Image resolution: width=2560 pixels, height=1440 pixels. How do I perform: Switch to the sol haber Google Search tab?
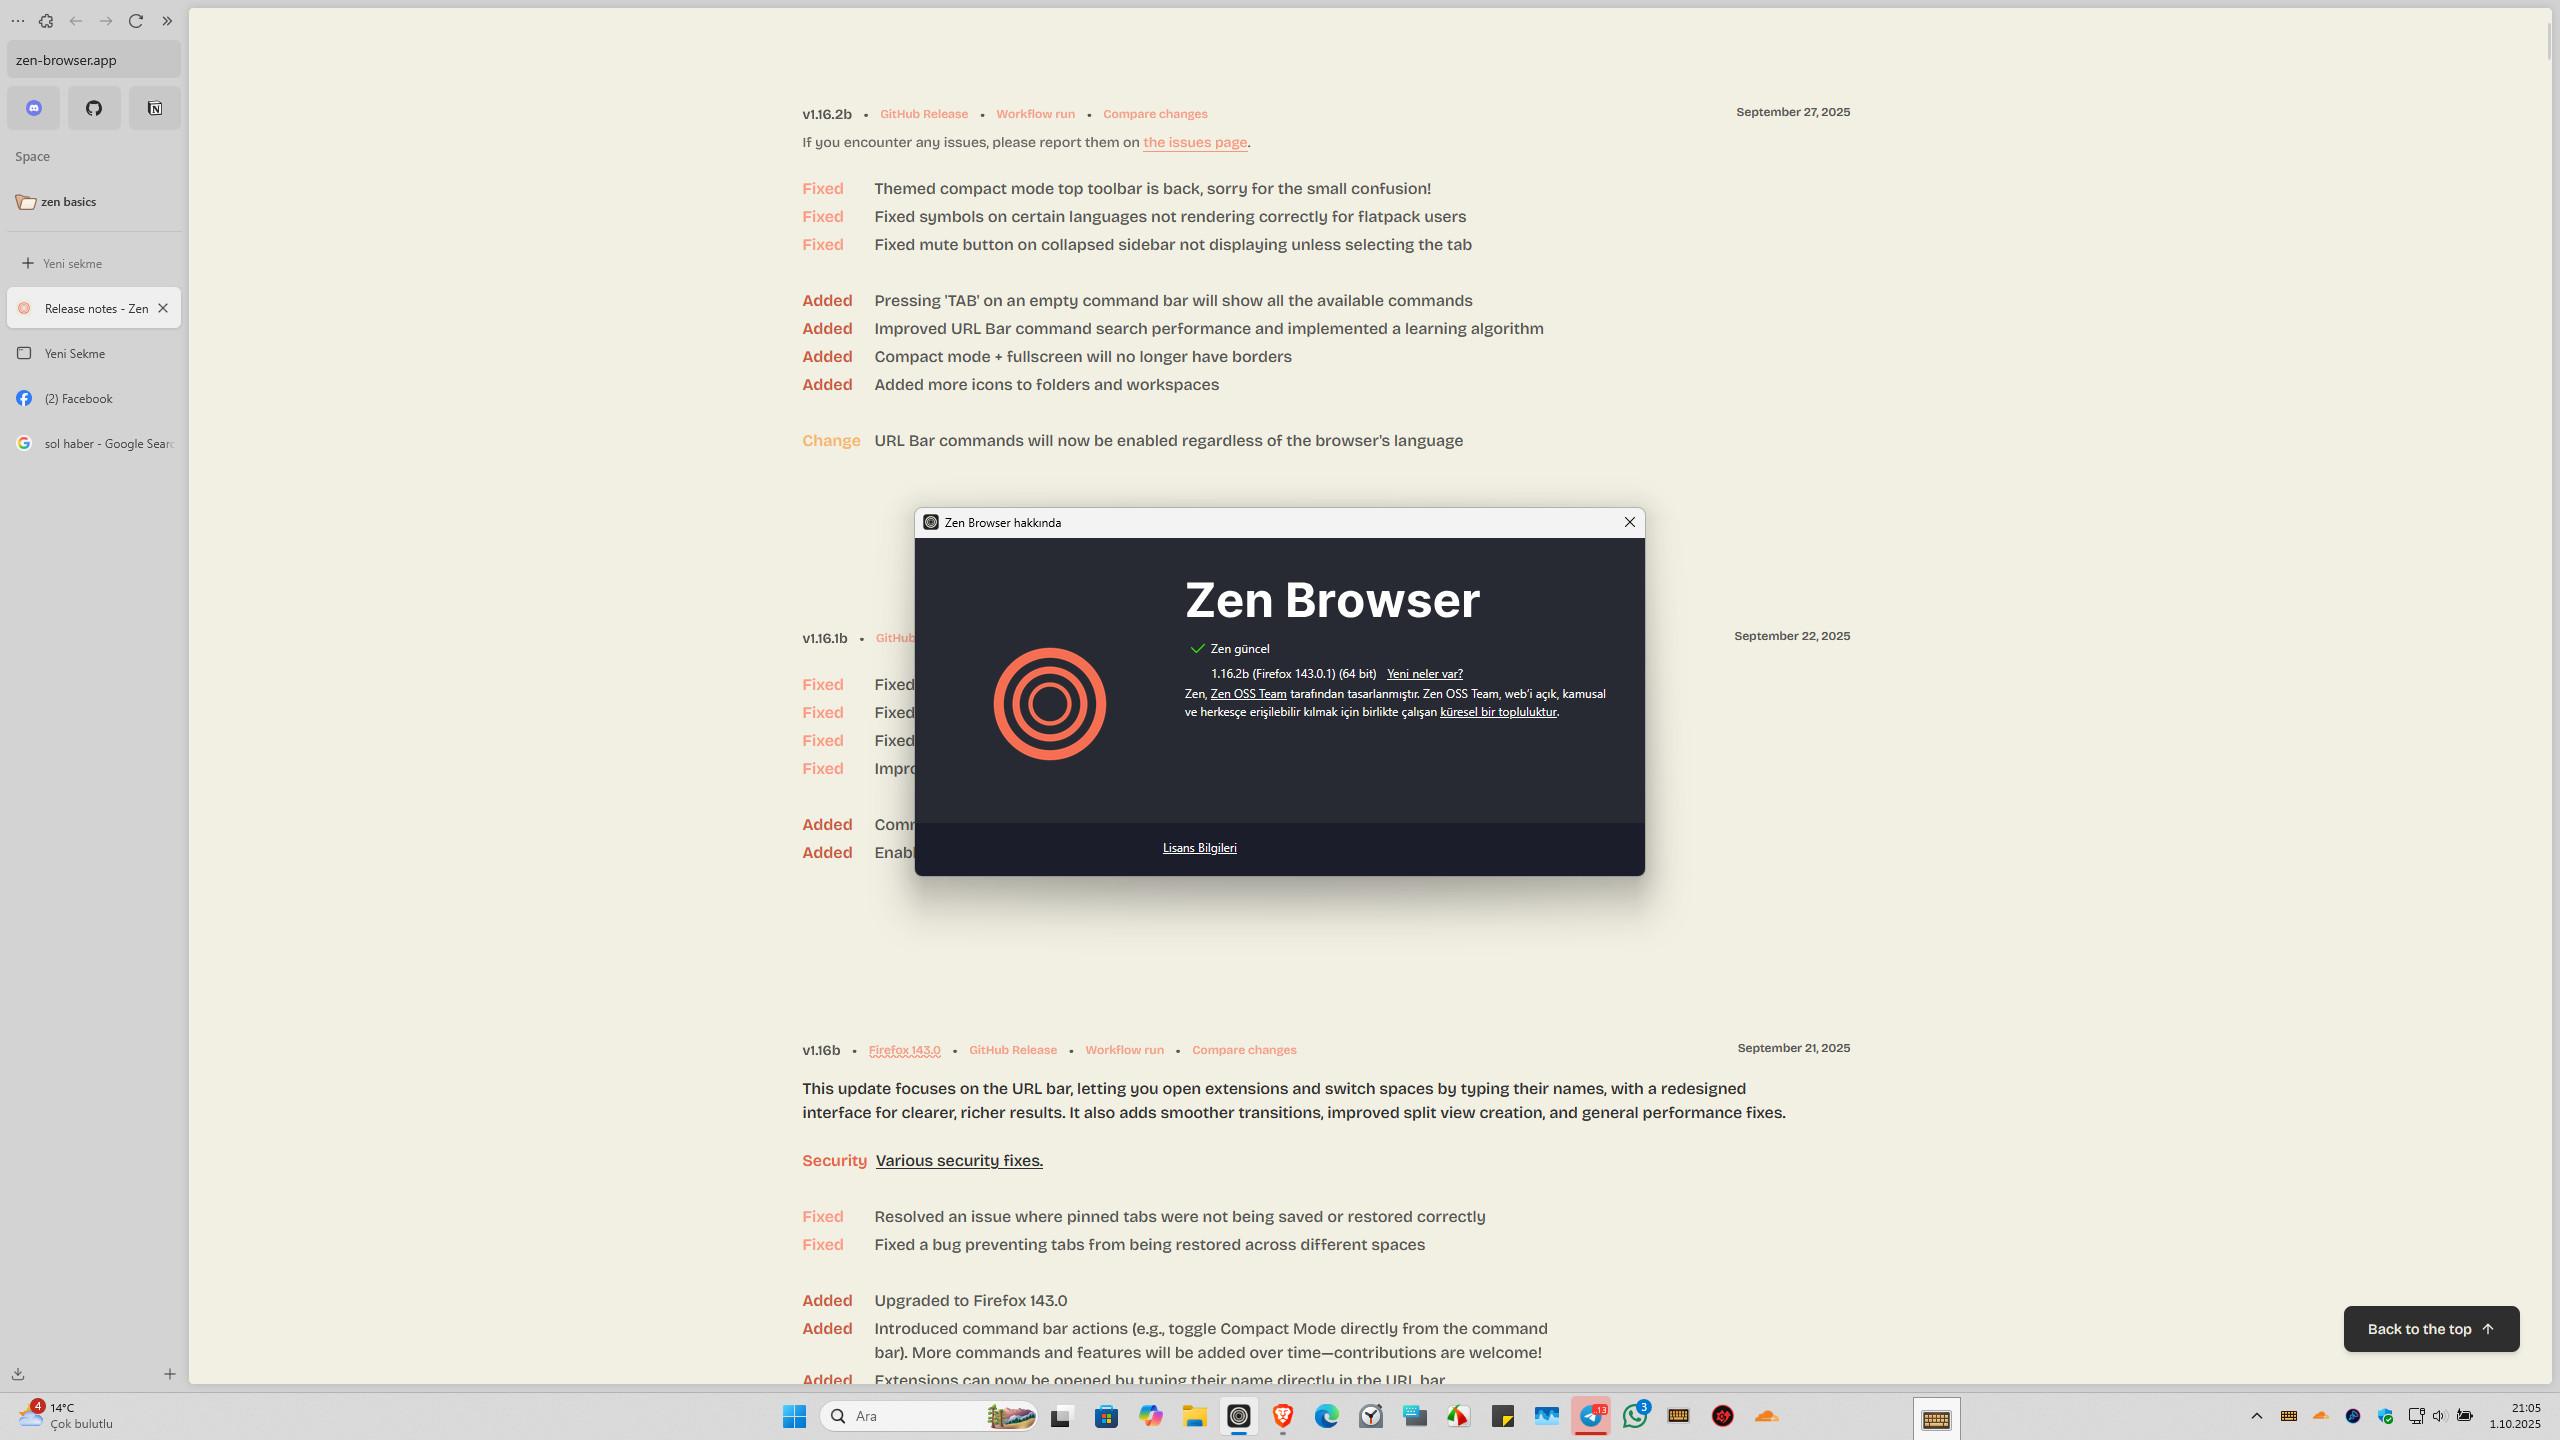tap(108, 443)
